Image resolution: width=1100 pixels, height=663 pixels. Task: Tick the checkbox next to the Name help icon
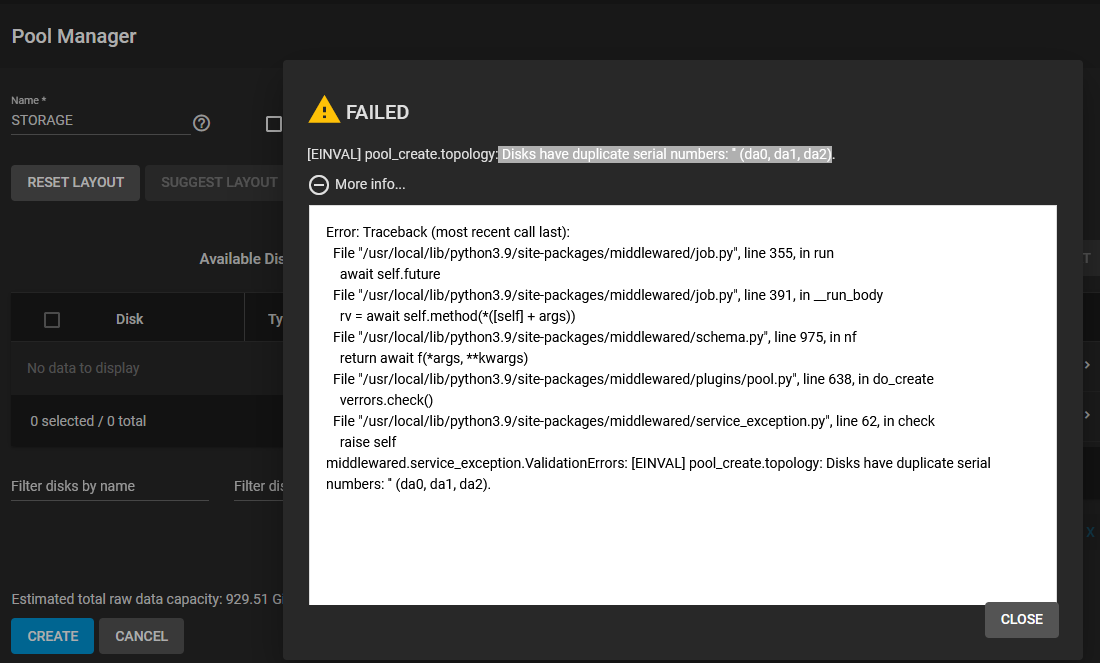click(x=274, y=124)
